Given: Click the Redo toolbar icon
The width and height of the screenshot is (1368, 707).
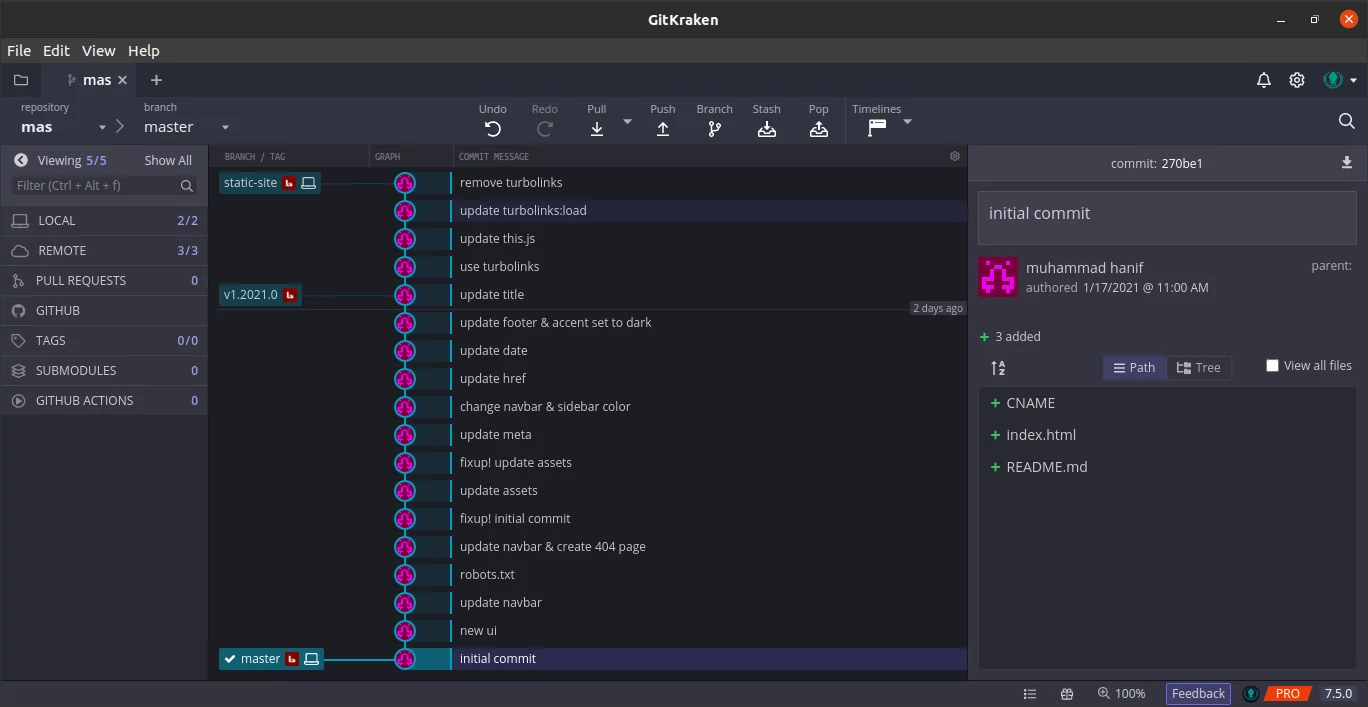Looking at the screenshot, I should [x=545, y=128].
